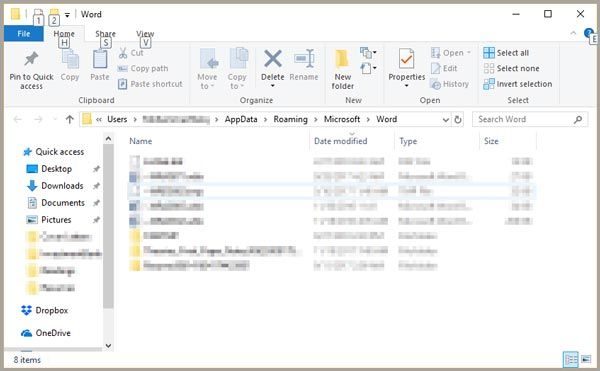The image size is (600, 371).
Task: Click Paste shortcut command
Action: (x=150, y=84)
